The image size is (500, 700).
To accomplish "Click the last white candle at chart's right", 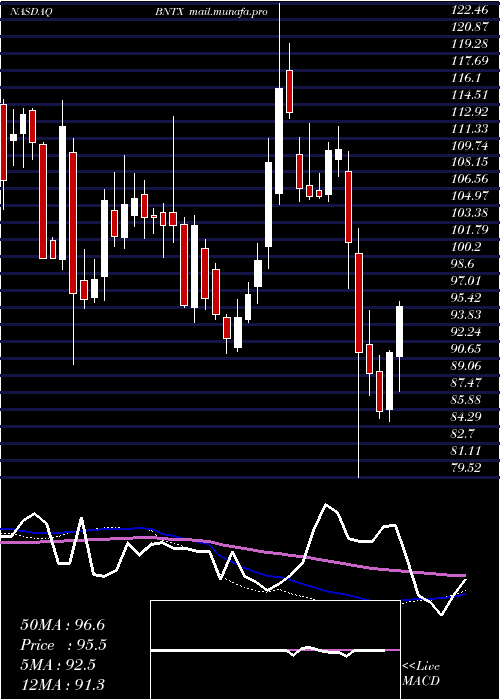I will point(400,331).
